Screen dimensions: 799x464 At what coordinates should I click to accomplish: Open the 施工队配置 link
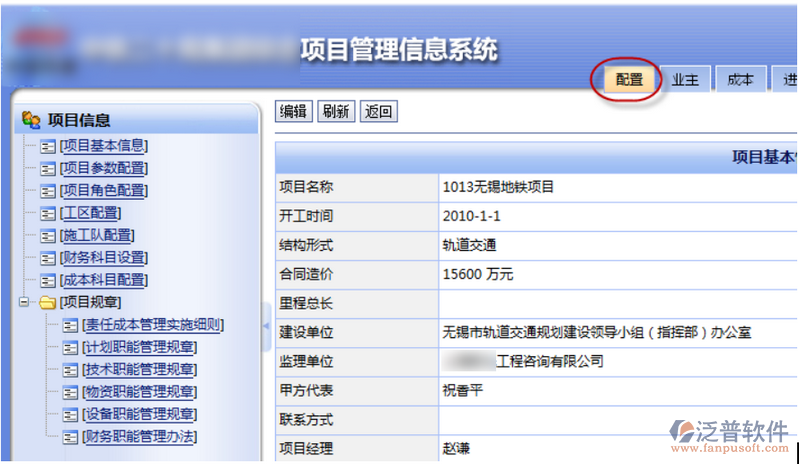click(97, 236)
